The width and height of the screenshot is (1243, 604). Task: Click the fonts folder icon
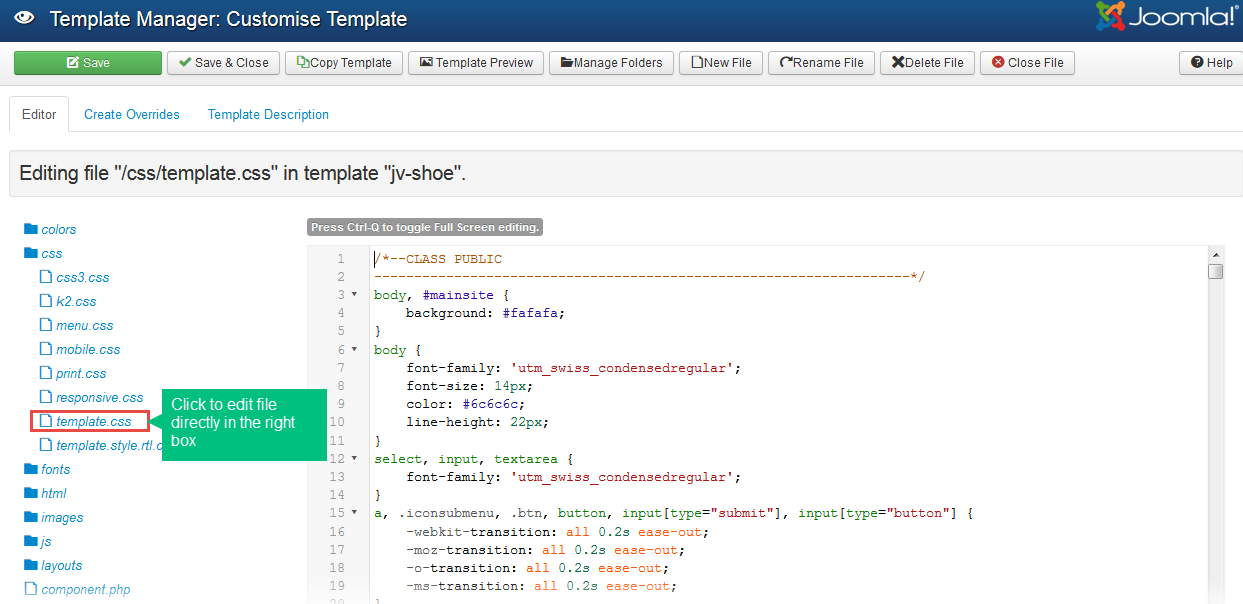[x=30, y=469]
